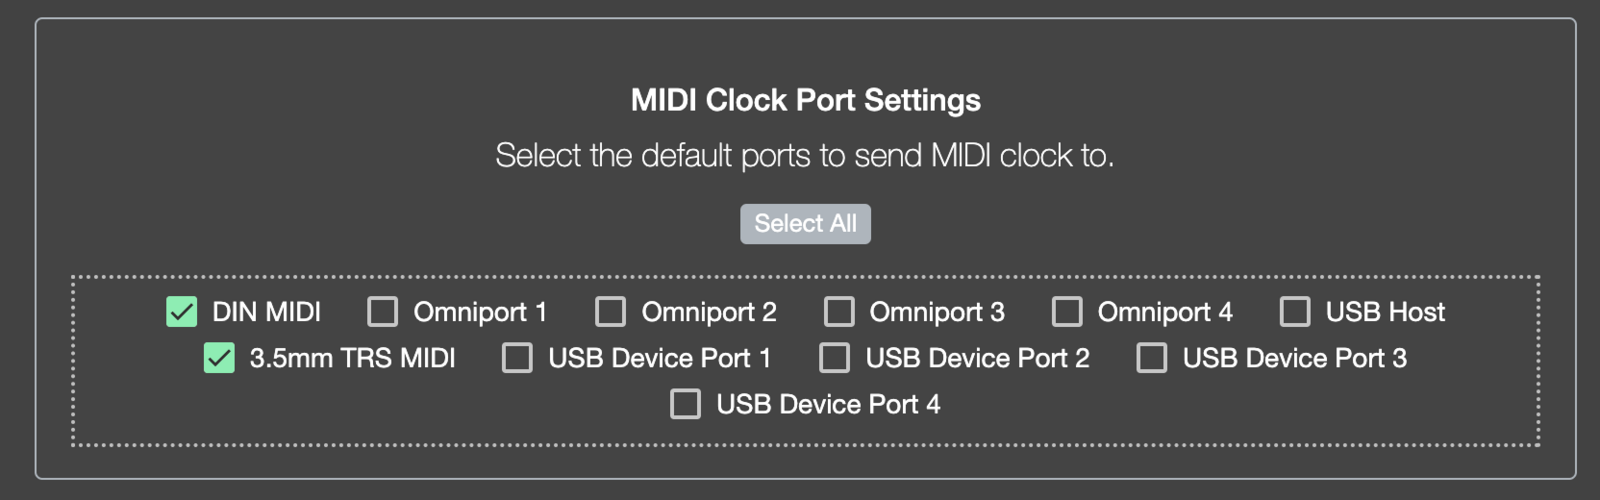This screenshot has height=500, width=1600.
Task: Enable the USB Host checkbox
Action: pyautogui.click(x=1295, y=312)
